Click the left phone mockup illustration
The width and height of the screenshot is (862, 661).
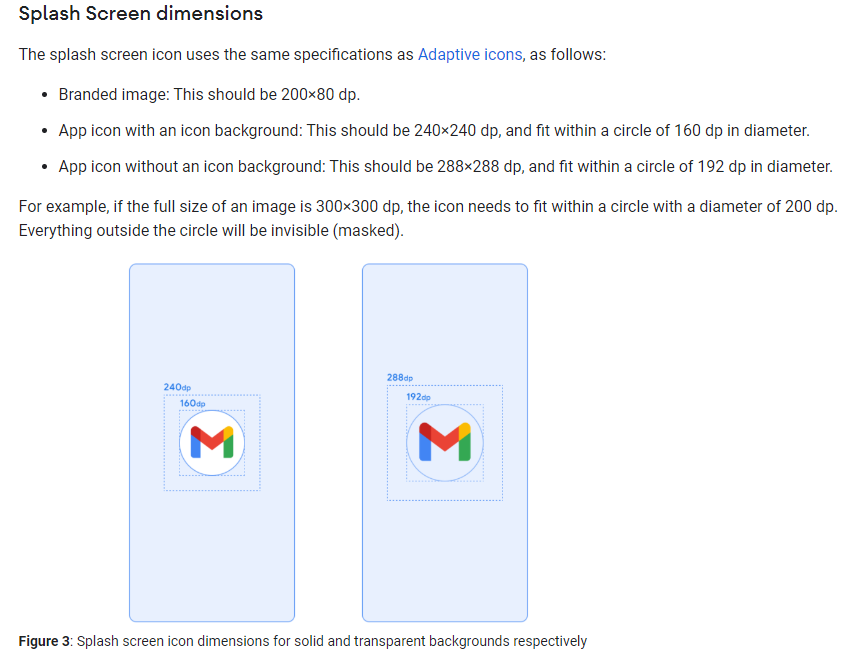212,443
